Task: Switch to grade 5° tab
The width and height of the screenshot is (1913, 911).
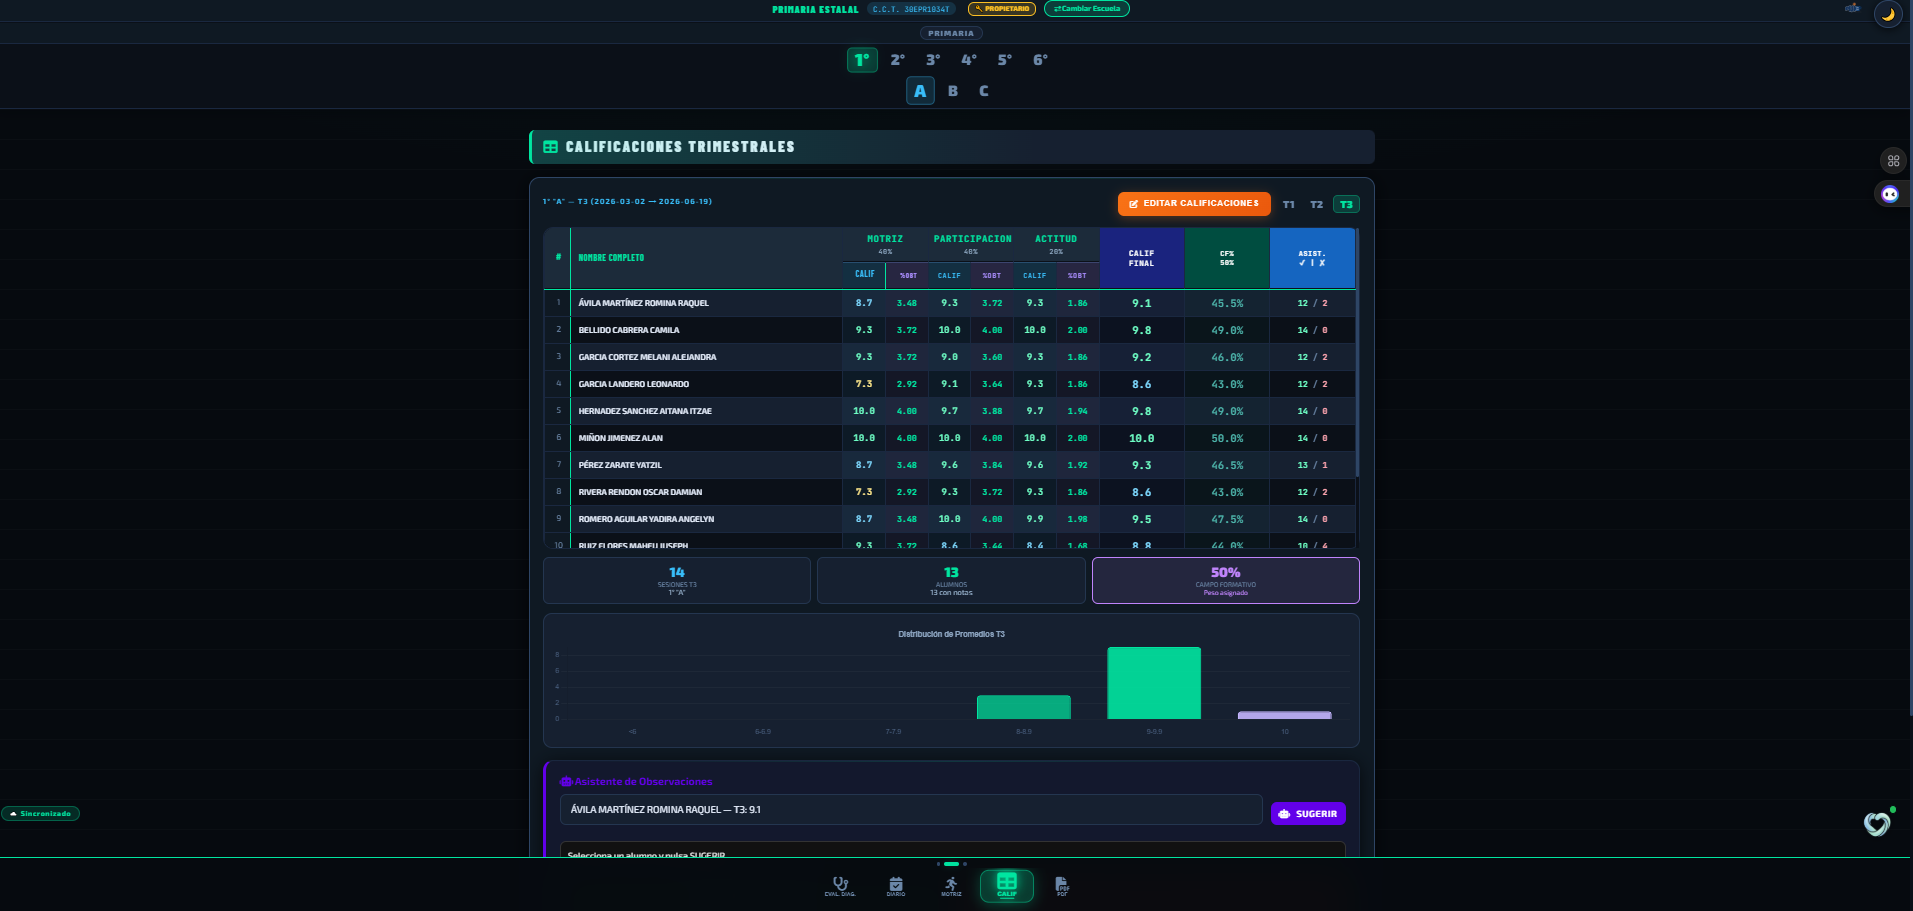Action: 1005,60
